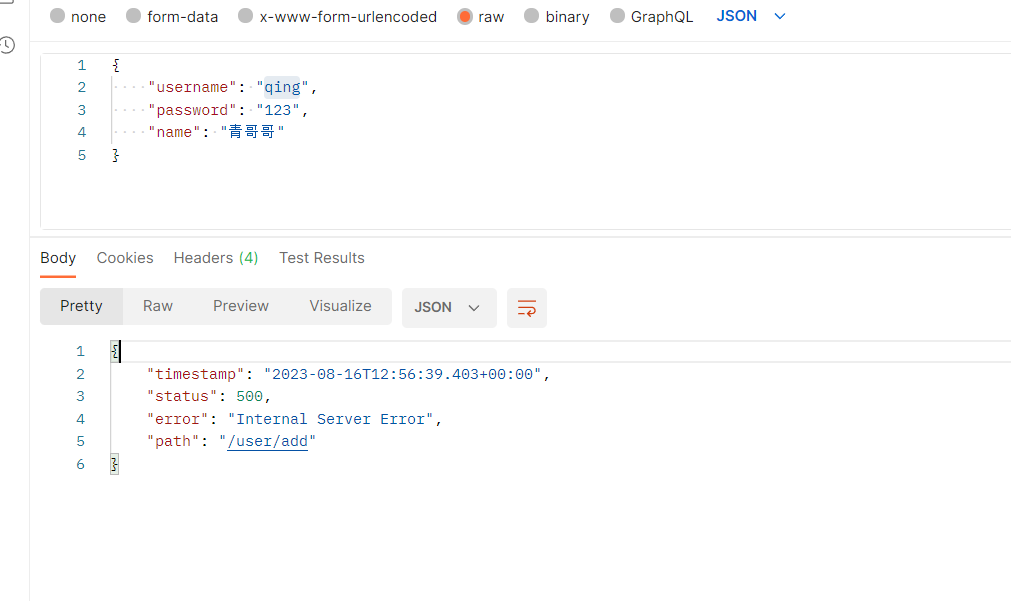Select the Visualize response view
This screenshot has height=601, width=1011.
click(x=340, y=306)
